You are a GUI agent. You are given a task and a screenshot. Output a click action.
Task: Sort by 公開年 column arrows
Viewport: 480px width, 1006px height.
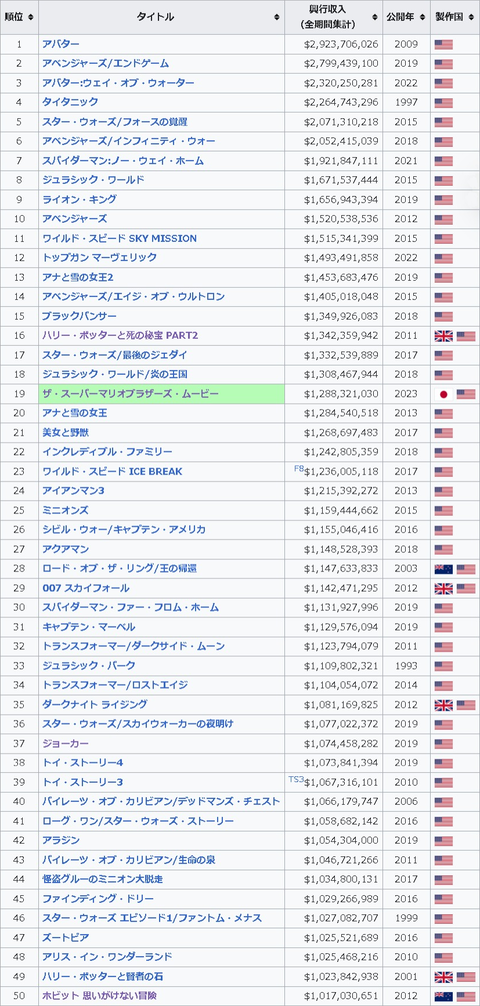pos(422,17)
